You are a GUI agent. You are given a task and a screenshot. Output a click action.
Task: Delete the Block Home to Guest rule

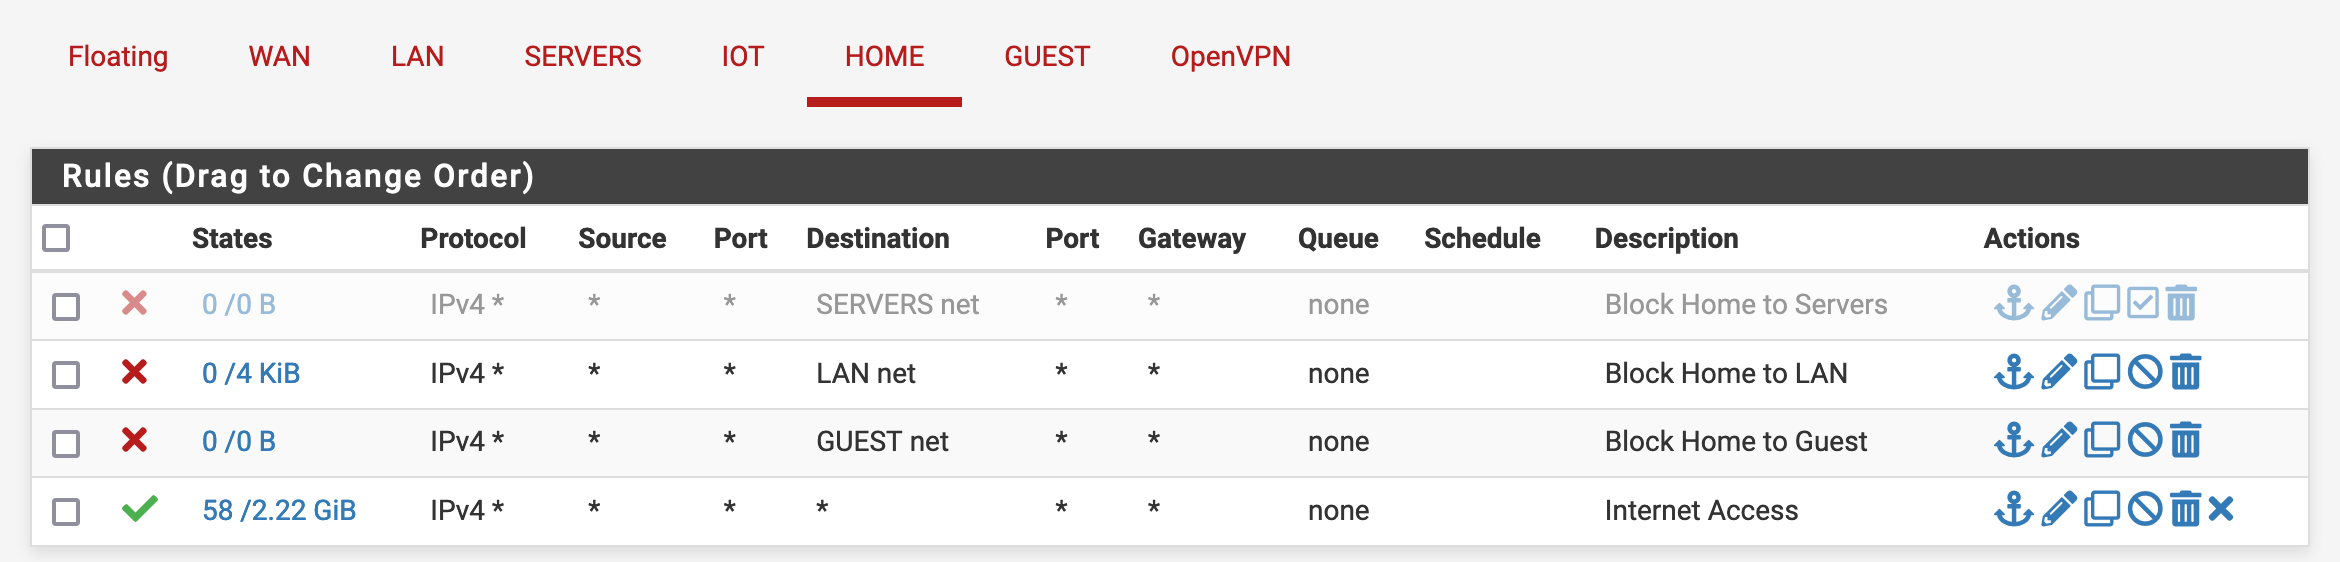point(2186,440)
